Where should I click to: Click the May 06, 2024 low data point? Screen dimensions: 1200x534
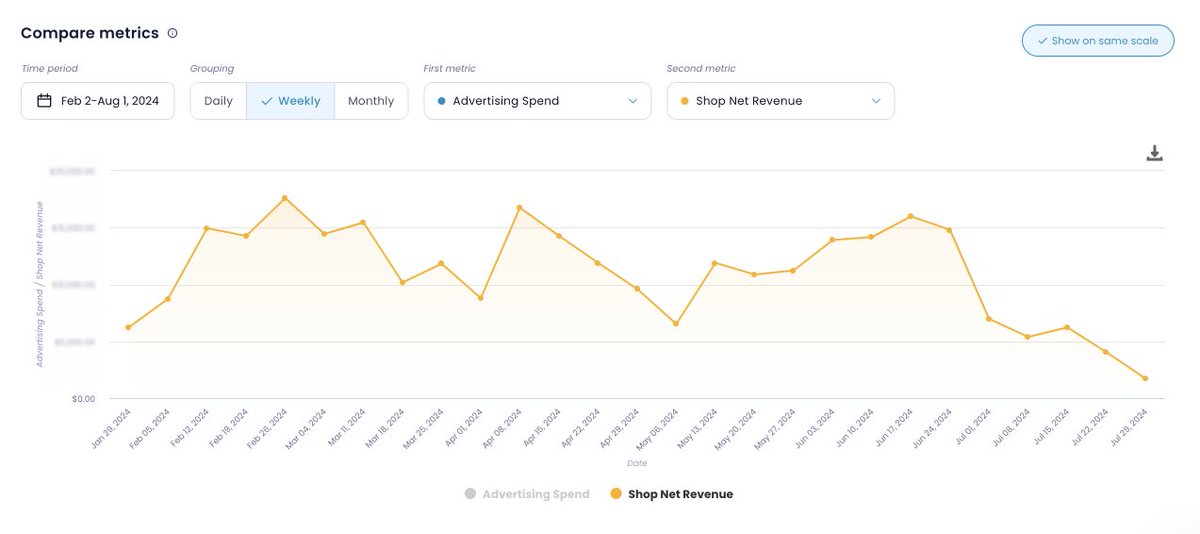point(676,324)
